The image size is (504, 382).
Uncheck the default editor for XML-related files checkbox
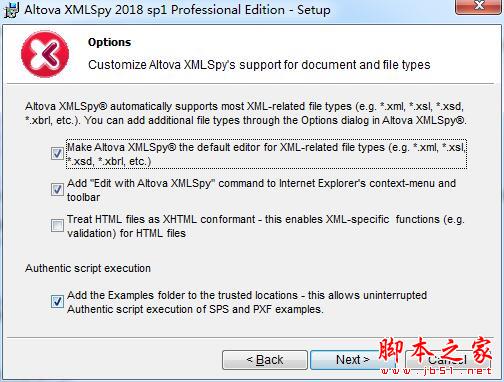pyautogui.click(x=57, y=154)
